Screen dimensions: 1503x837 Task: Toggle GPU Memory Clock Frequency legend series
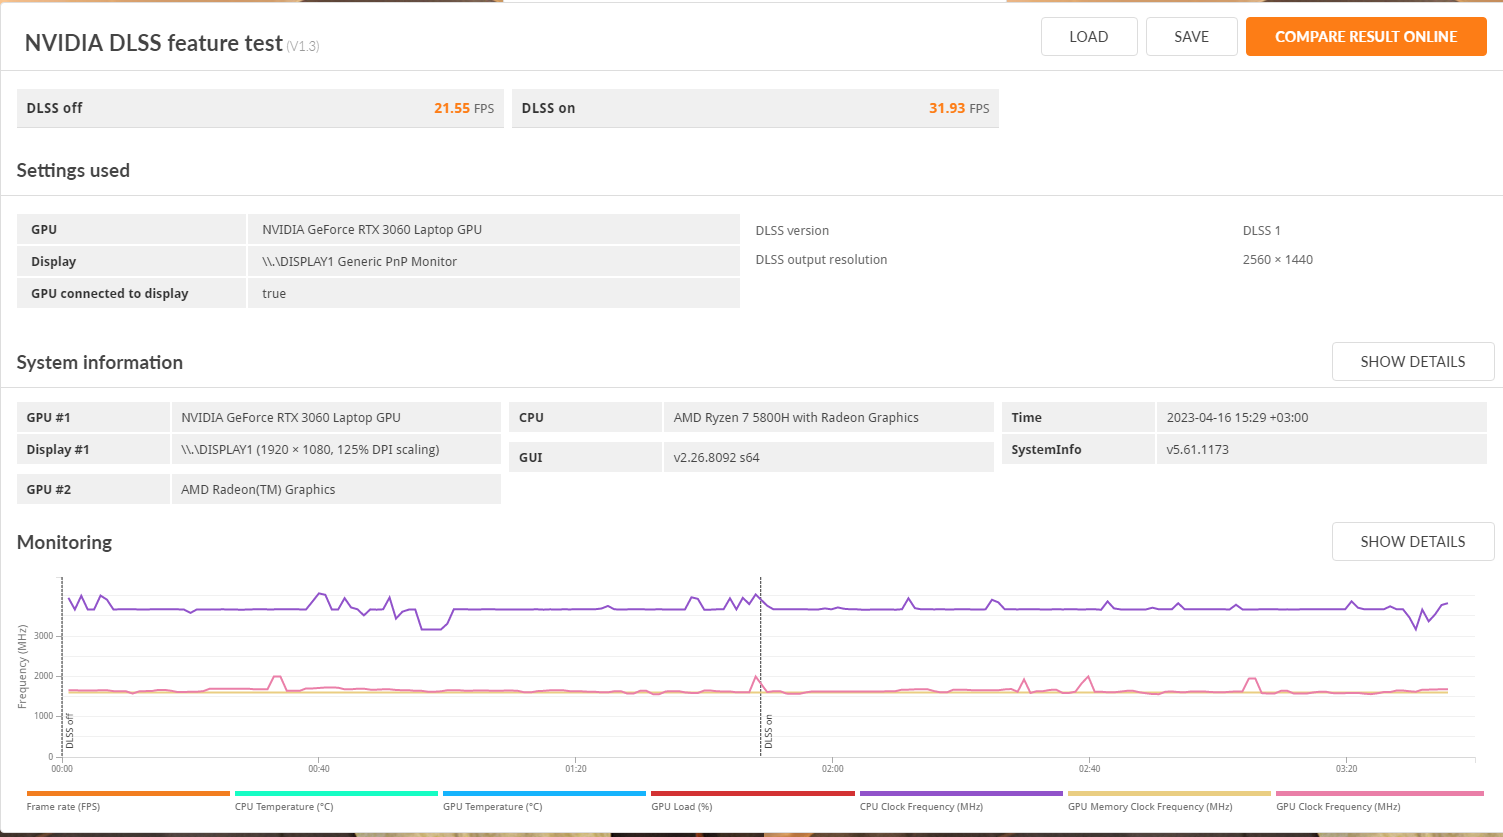point(1168,794)
